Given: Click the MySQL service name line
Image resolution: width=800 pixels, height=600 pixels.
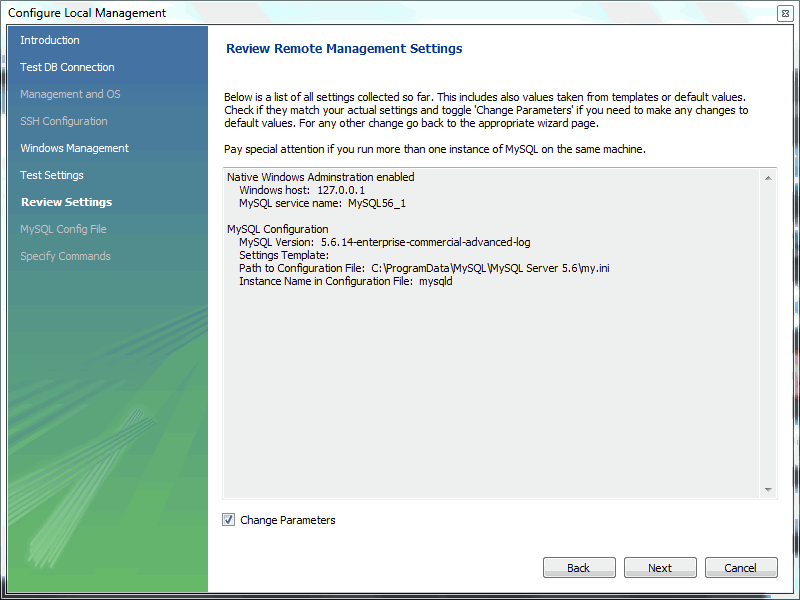Looking at the screenshot, I should click(322, 203).
